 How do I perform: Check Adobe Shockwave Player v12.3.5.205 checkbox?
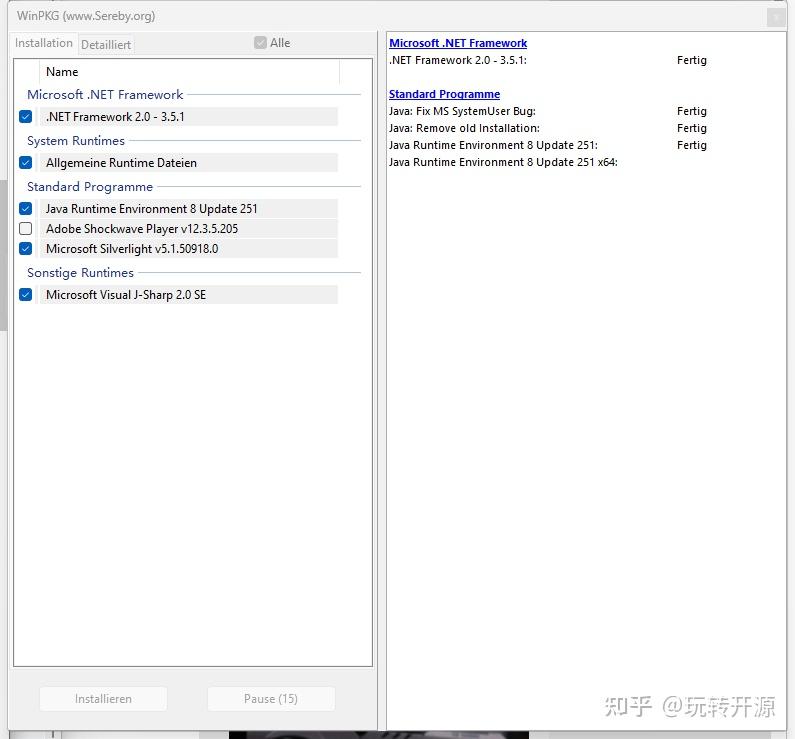click(x=25, y=229)
